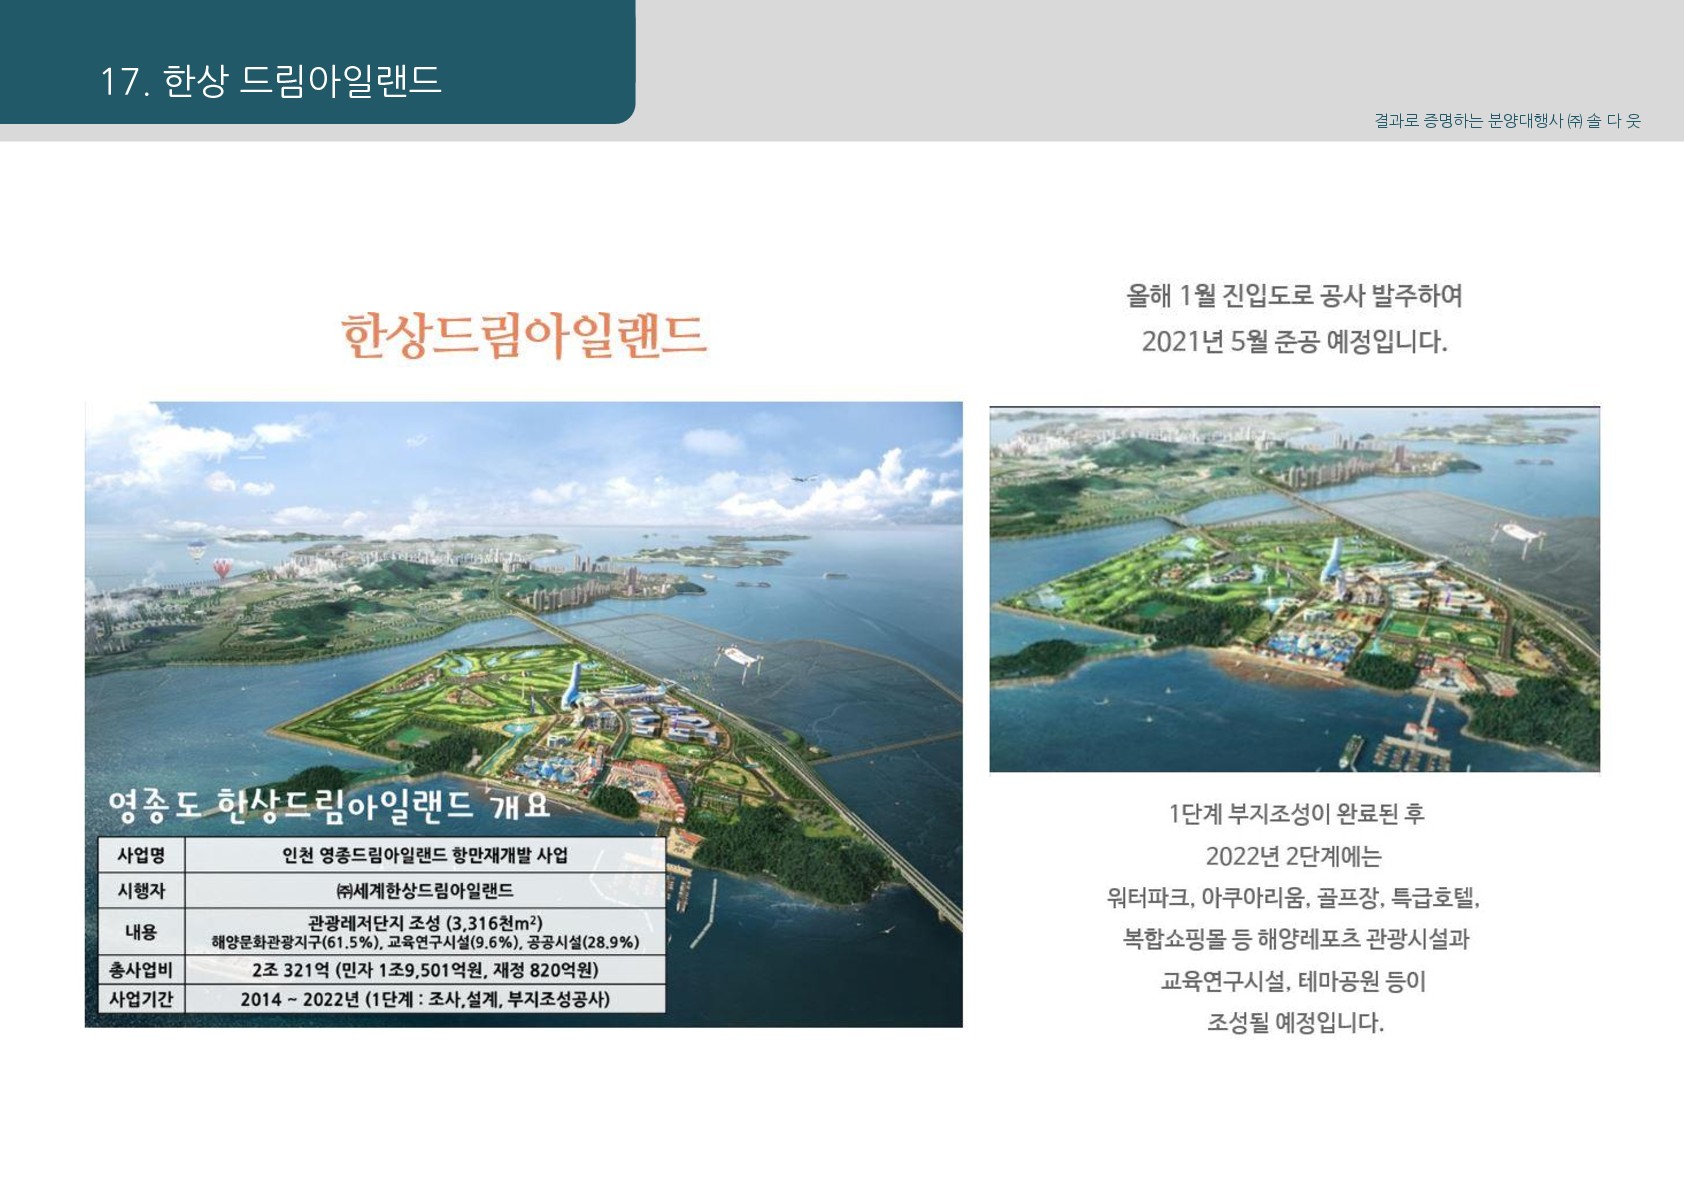
Task: Click the text '올해 1월 진입도로 공사 발주하여'
Action: pyautogui.click(x=1294, y=296)
